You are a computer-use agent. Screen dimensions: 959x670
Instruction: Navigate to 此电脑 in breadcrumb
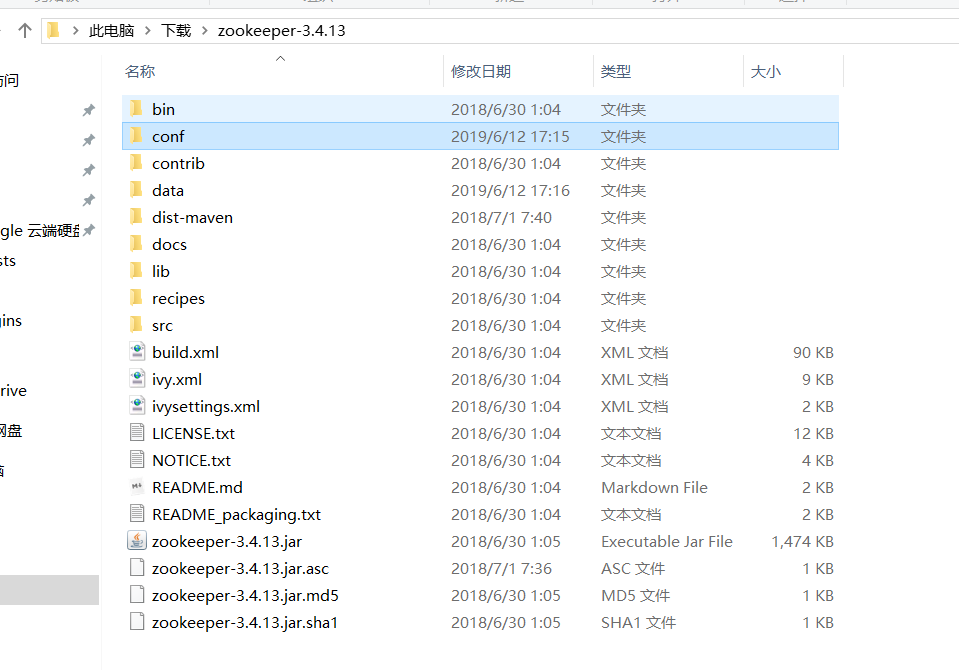click(111, 31)
